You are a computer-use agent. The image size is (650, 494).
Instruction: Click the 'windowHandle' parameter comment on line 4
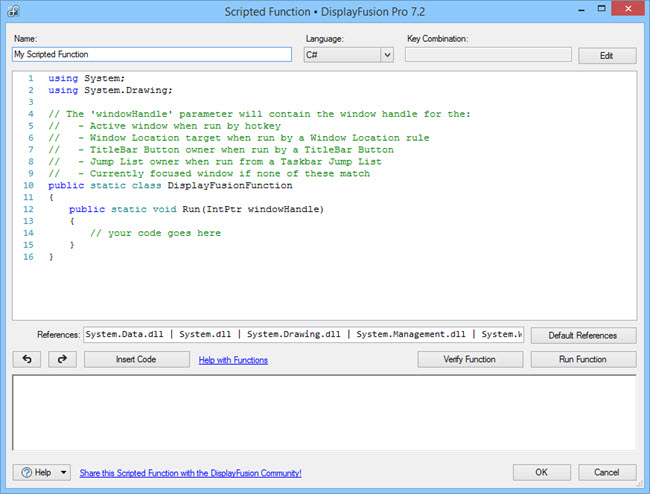click(260, 114)
